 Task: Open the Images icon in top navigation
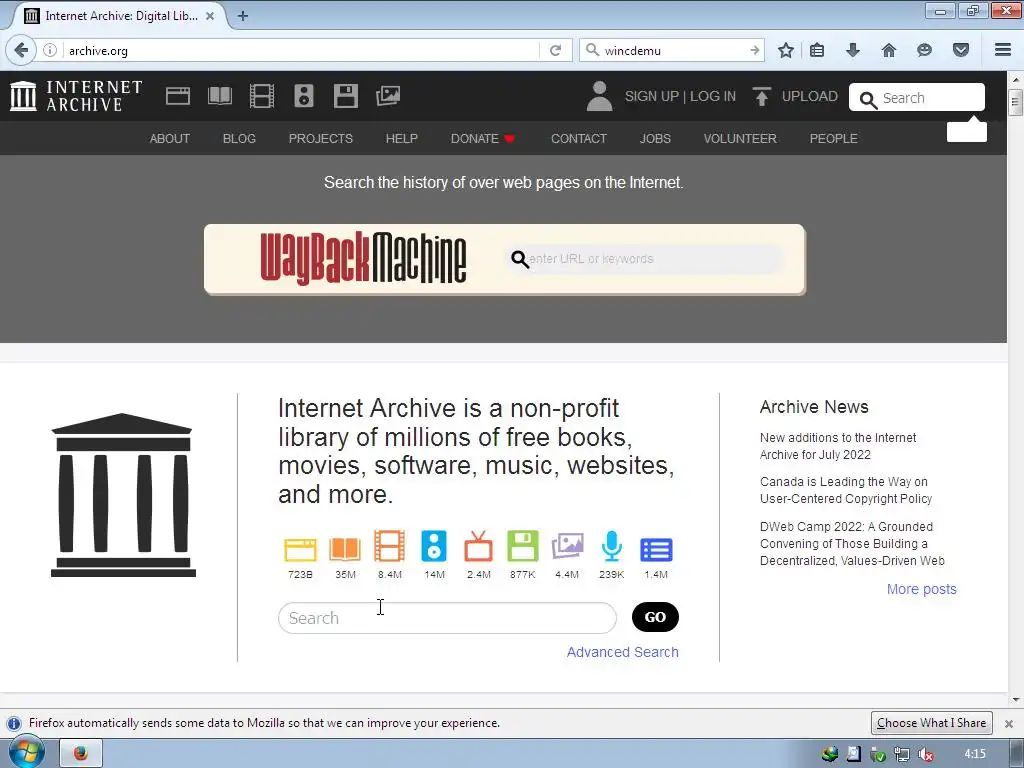pos(388,96)
